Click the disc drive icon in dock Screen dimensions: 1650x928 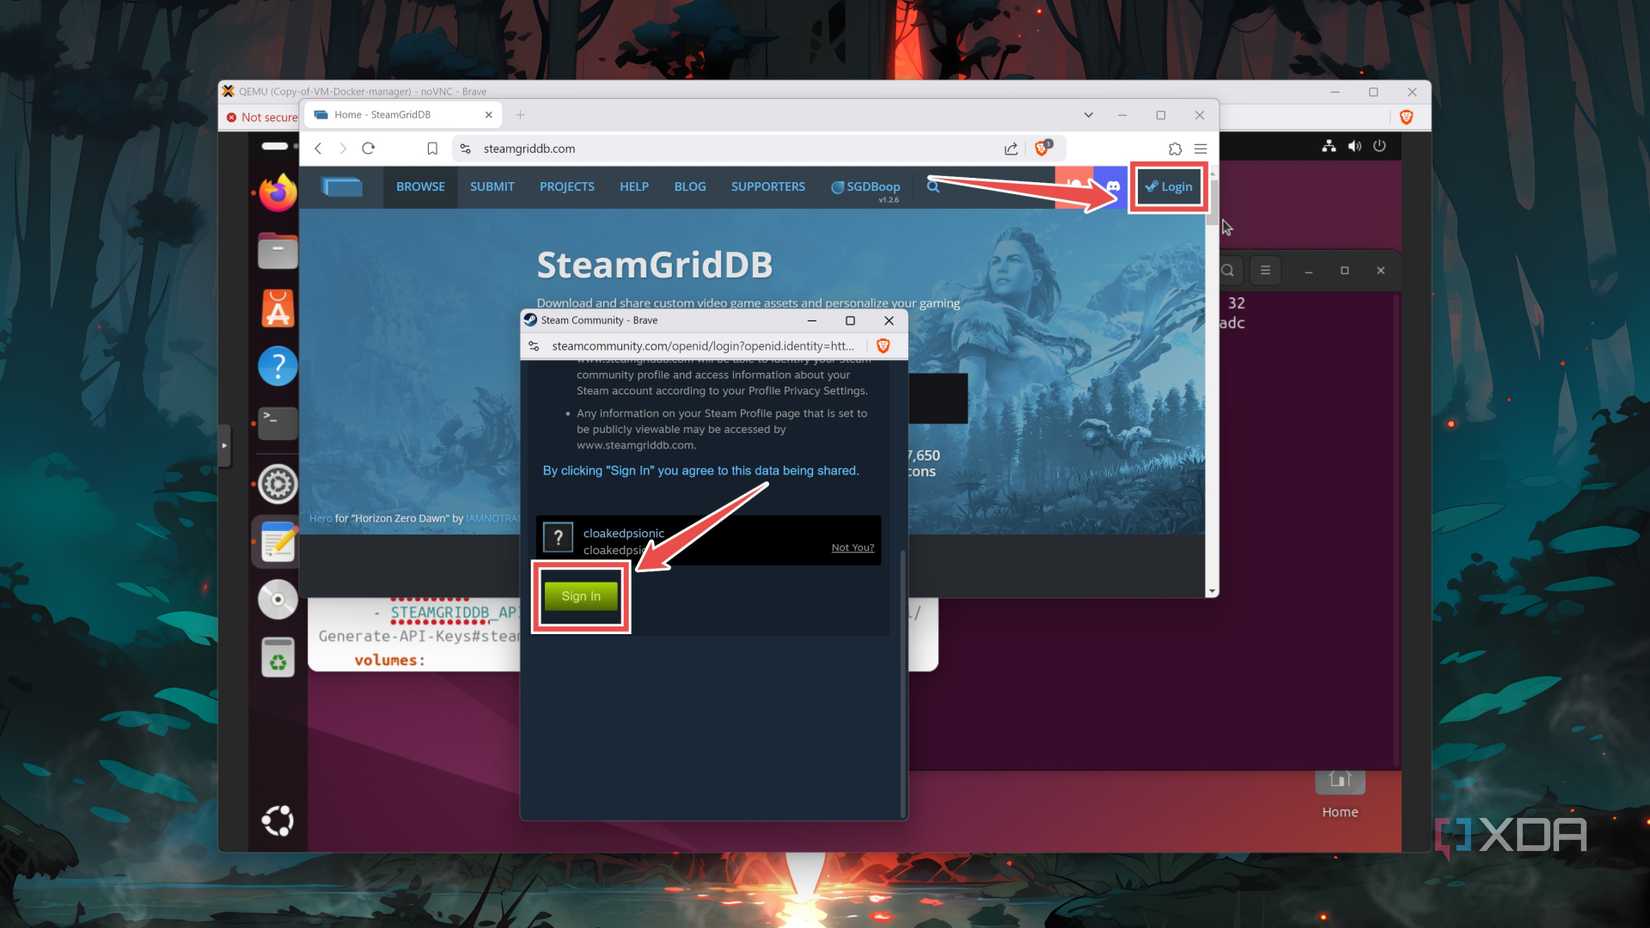coord(277,600)
